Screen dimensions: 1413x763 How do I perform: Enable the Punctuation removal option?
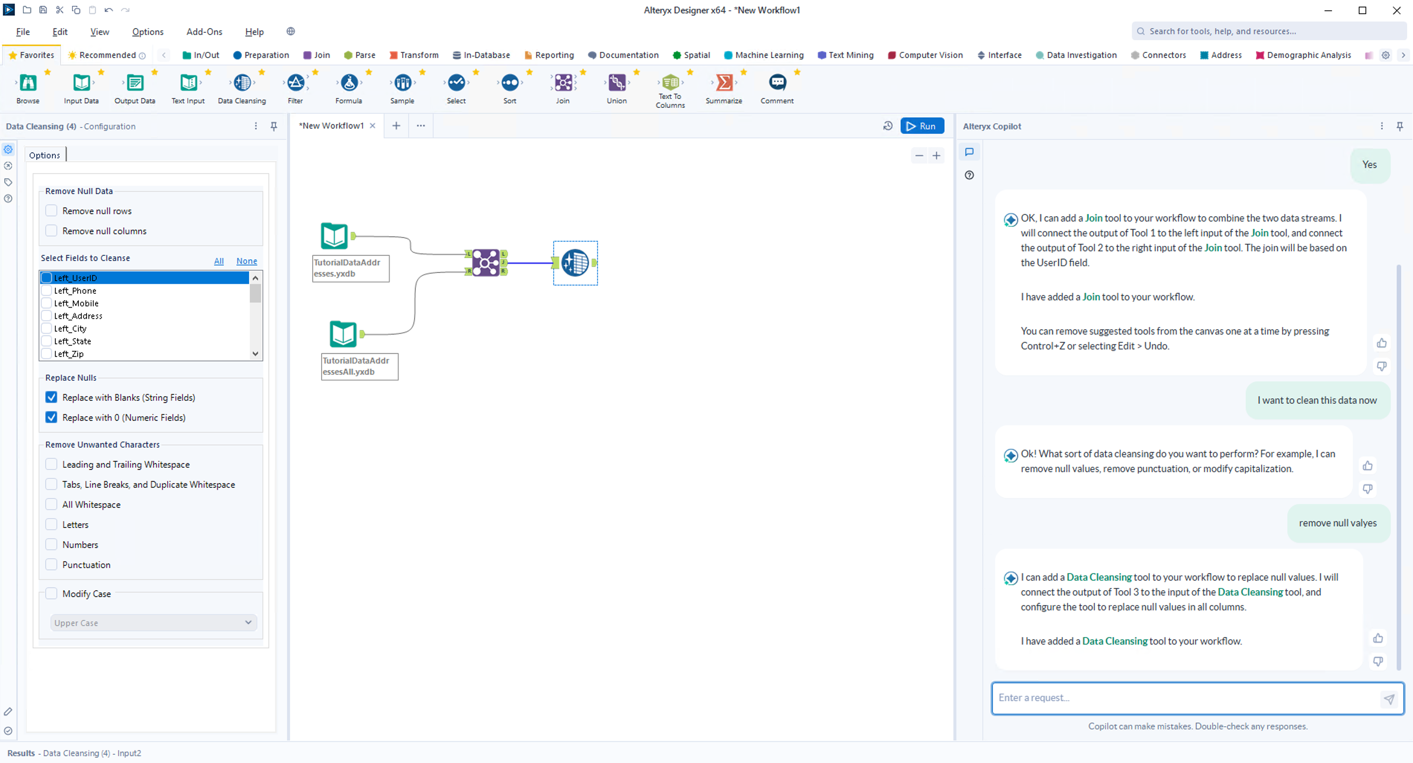[51, 564]
